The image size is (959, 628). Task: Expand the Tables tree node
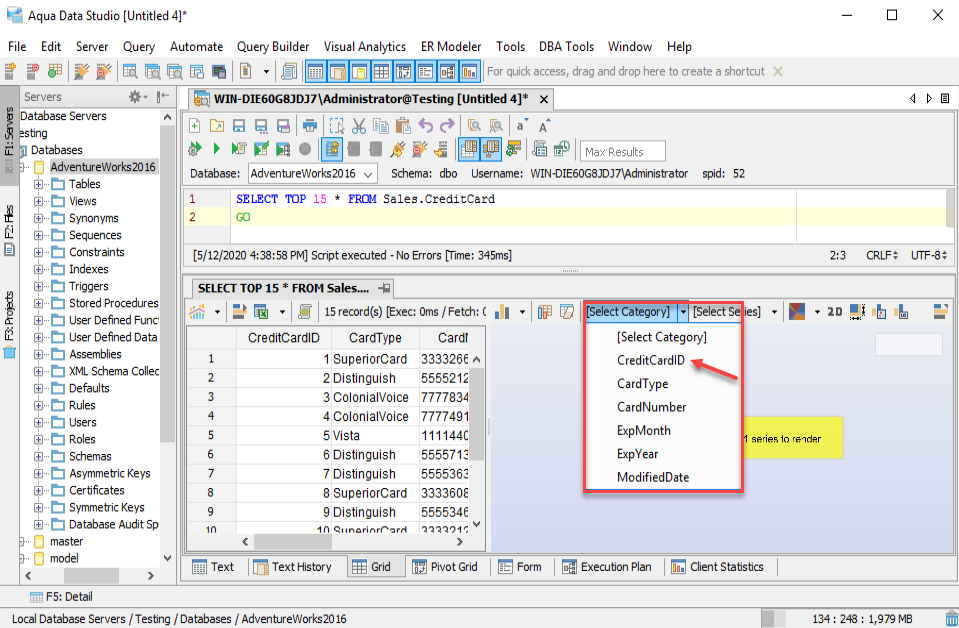[39, 184]
